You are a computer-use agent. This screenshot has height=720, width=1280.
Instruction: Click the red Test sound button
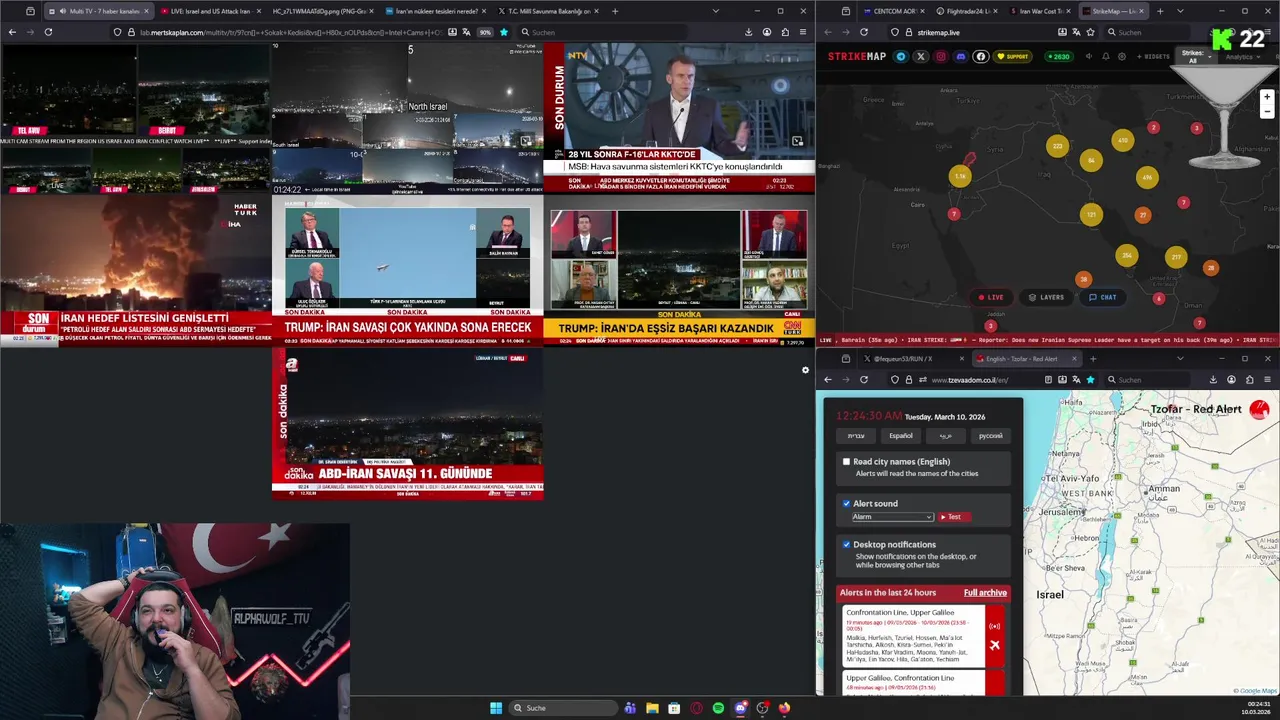[x=954, y=517]
